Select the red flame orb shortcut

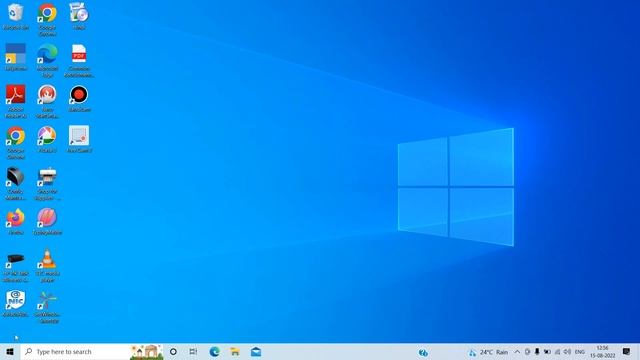tap(47, 101)
